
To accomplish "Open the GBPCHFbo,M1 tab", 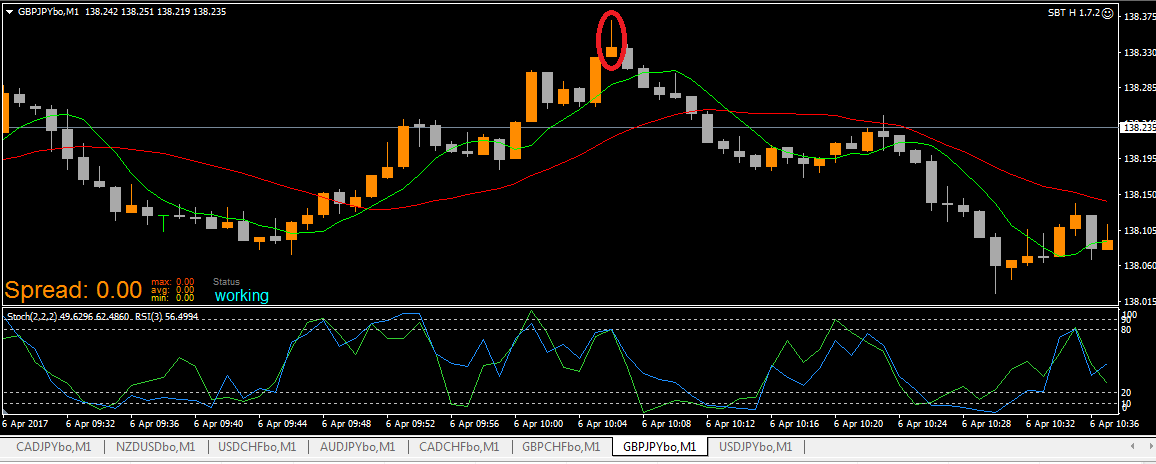I will tap(561, 447).
